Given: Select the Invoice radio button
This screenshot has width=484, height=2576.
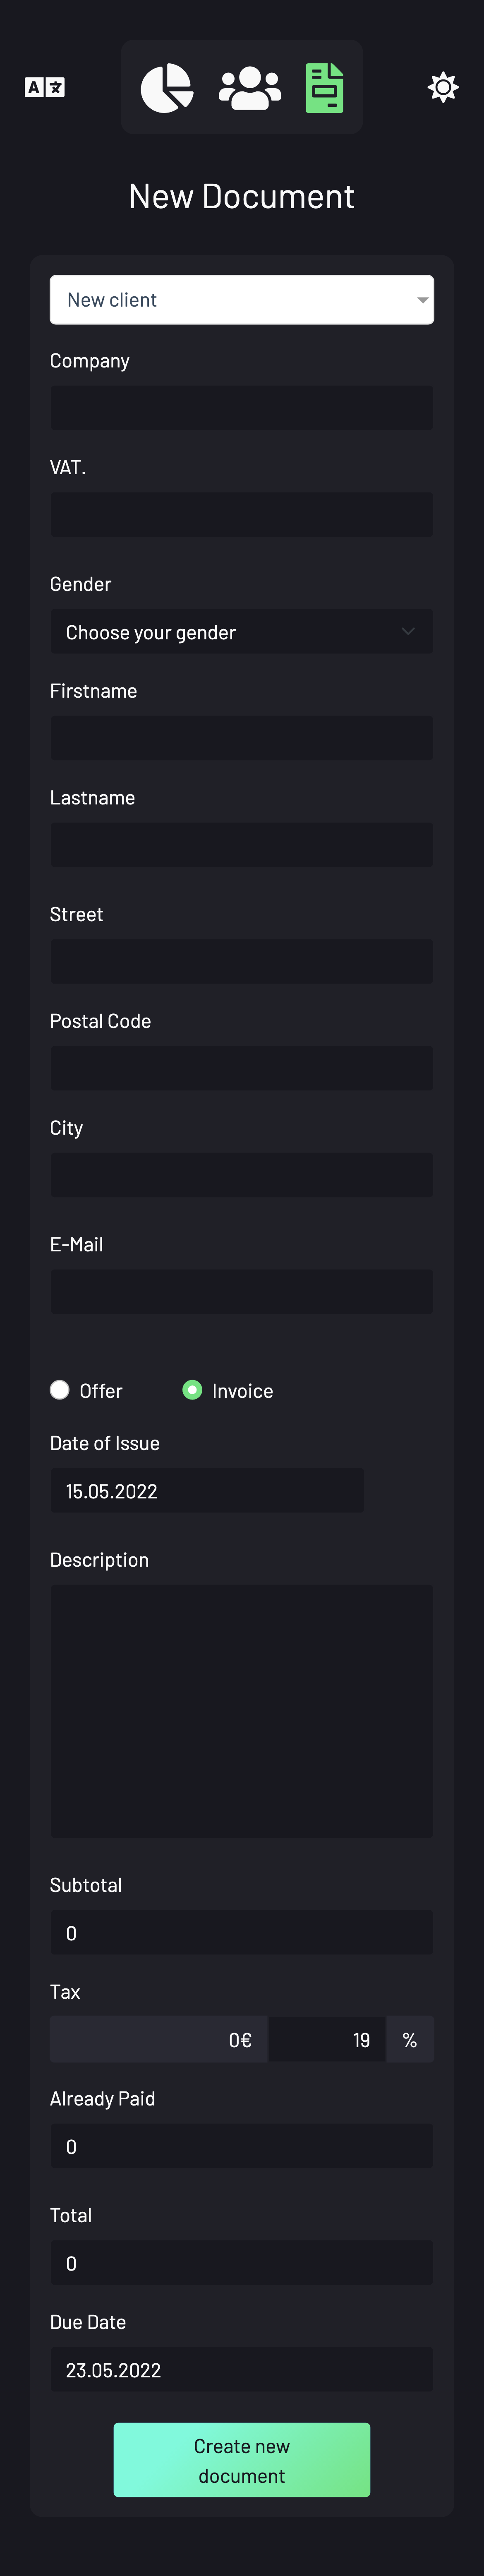Looking at the screenshot, I should click(x=192, y=1390).
